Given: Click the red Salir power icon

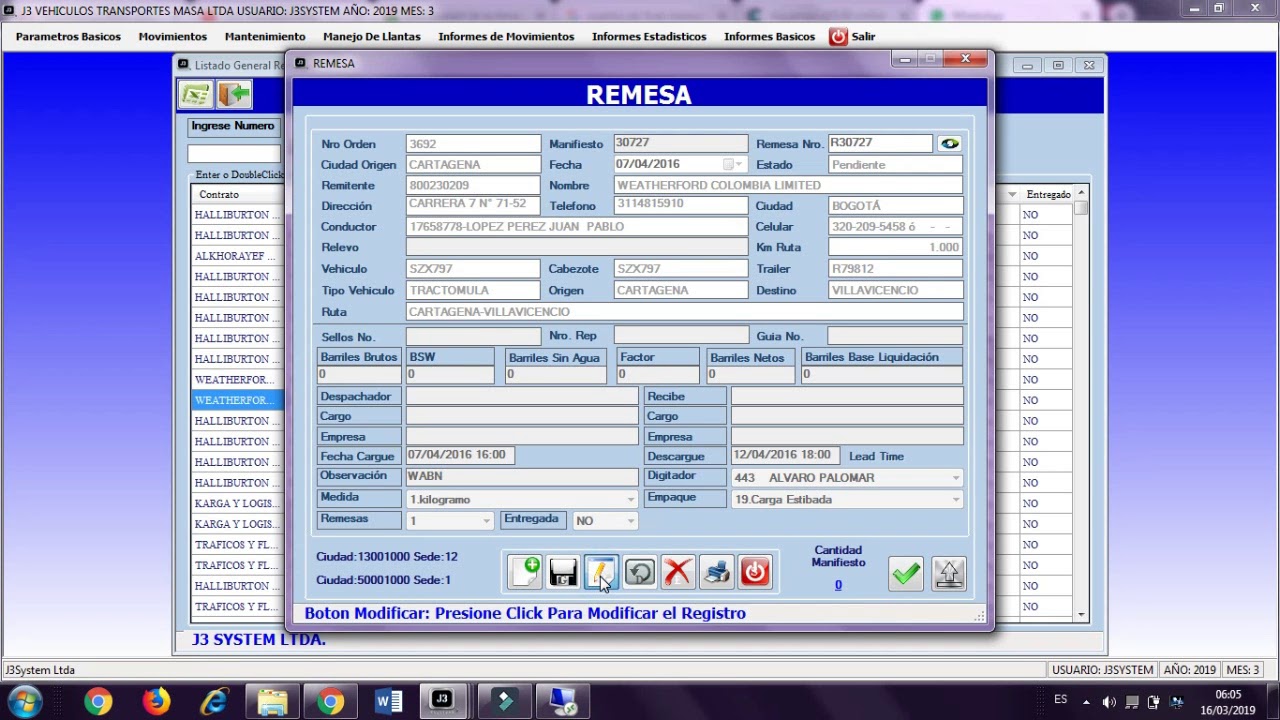Looking at the screenshot, I should click(x=838, y=36).
